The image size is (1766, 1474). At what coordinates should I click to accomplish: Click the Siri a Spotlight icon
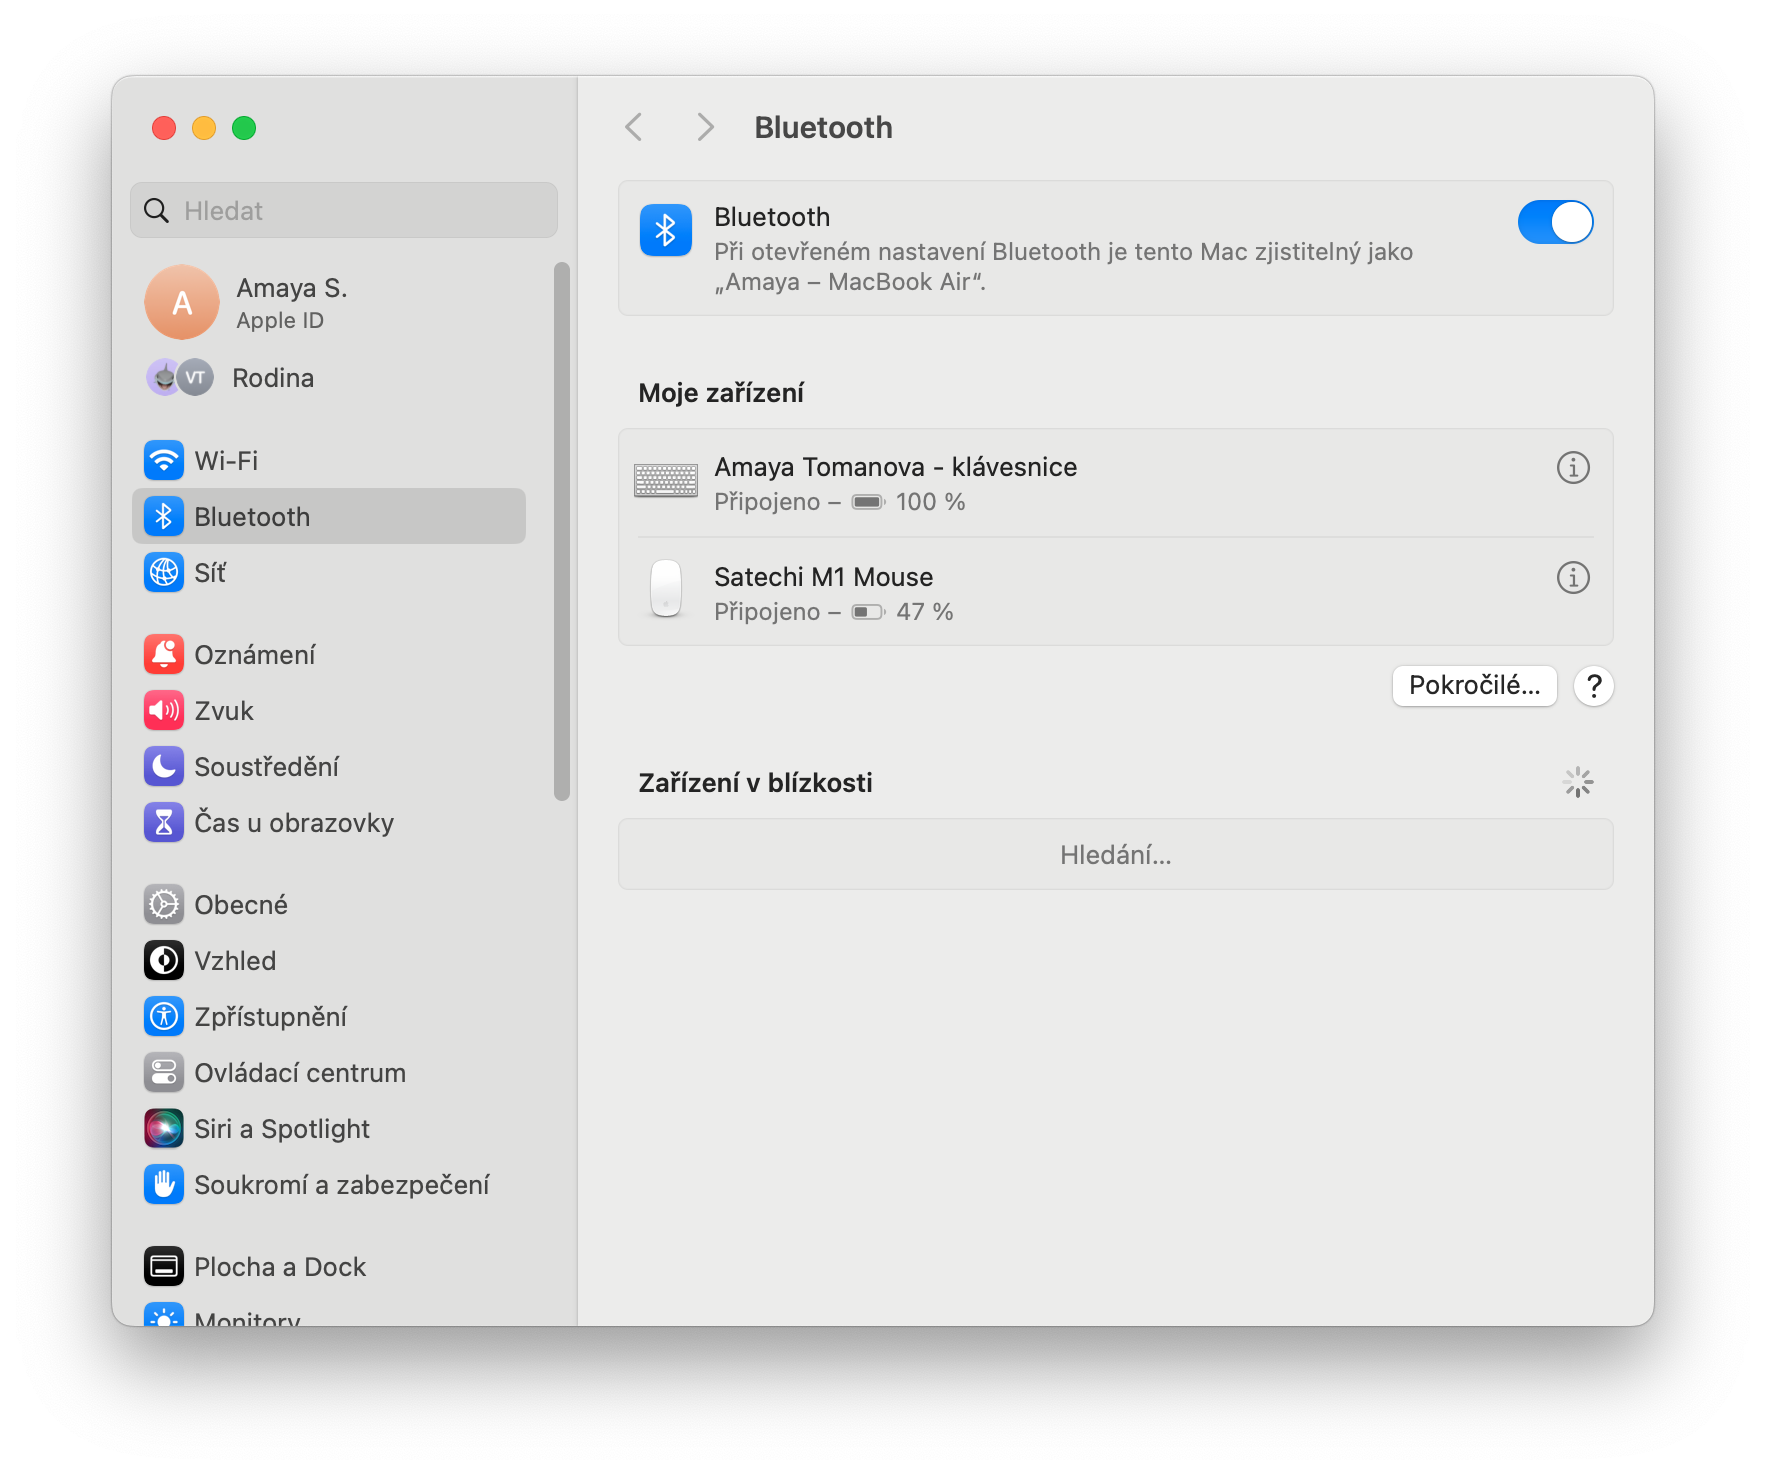(164, 1129)
